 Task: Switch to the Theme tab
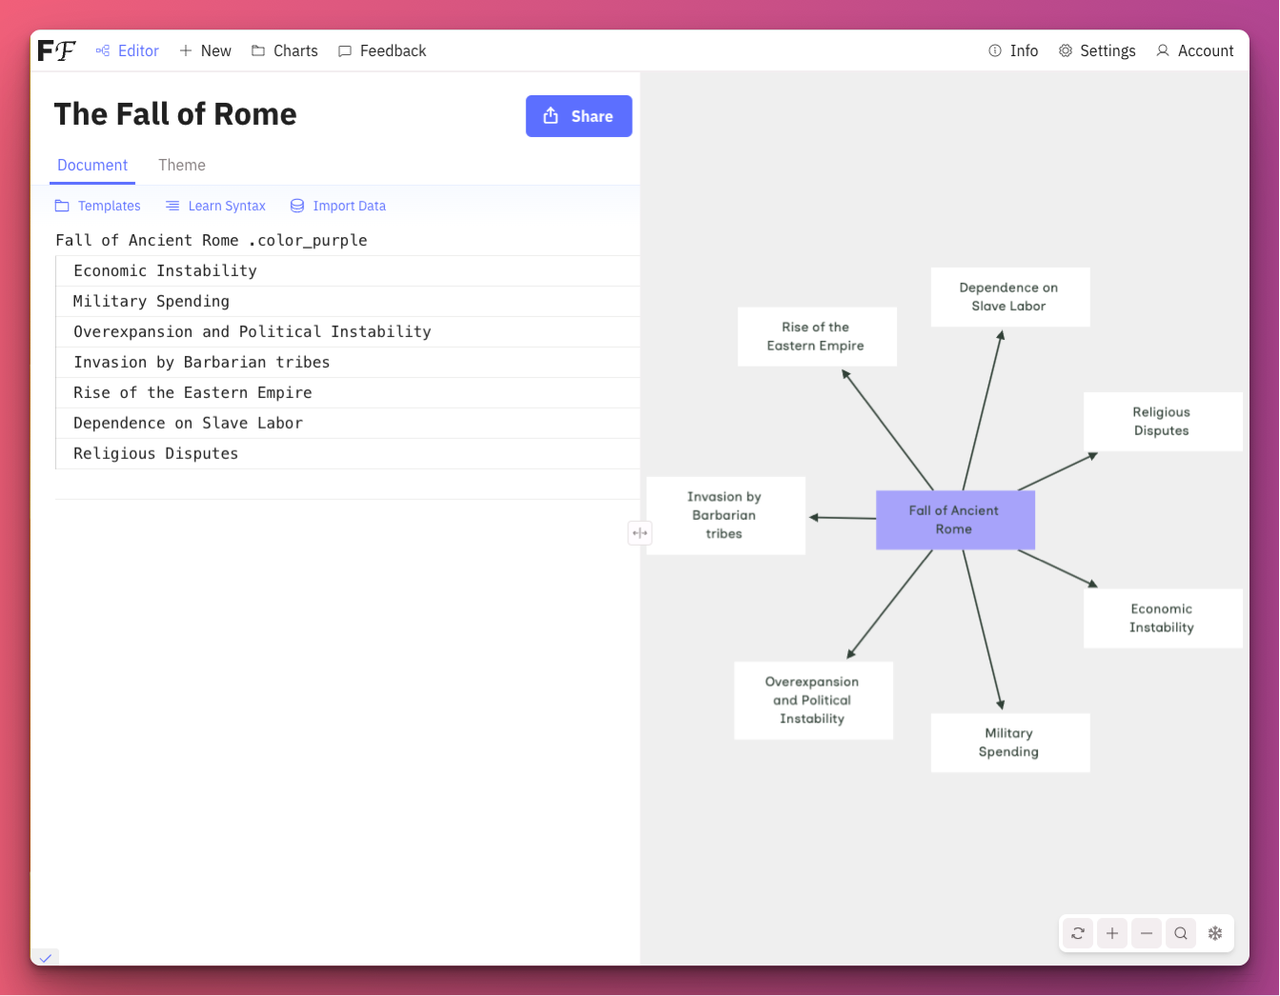tap(181, 165)
